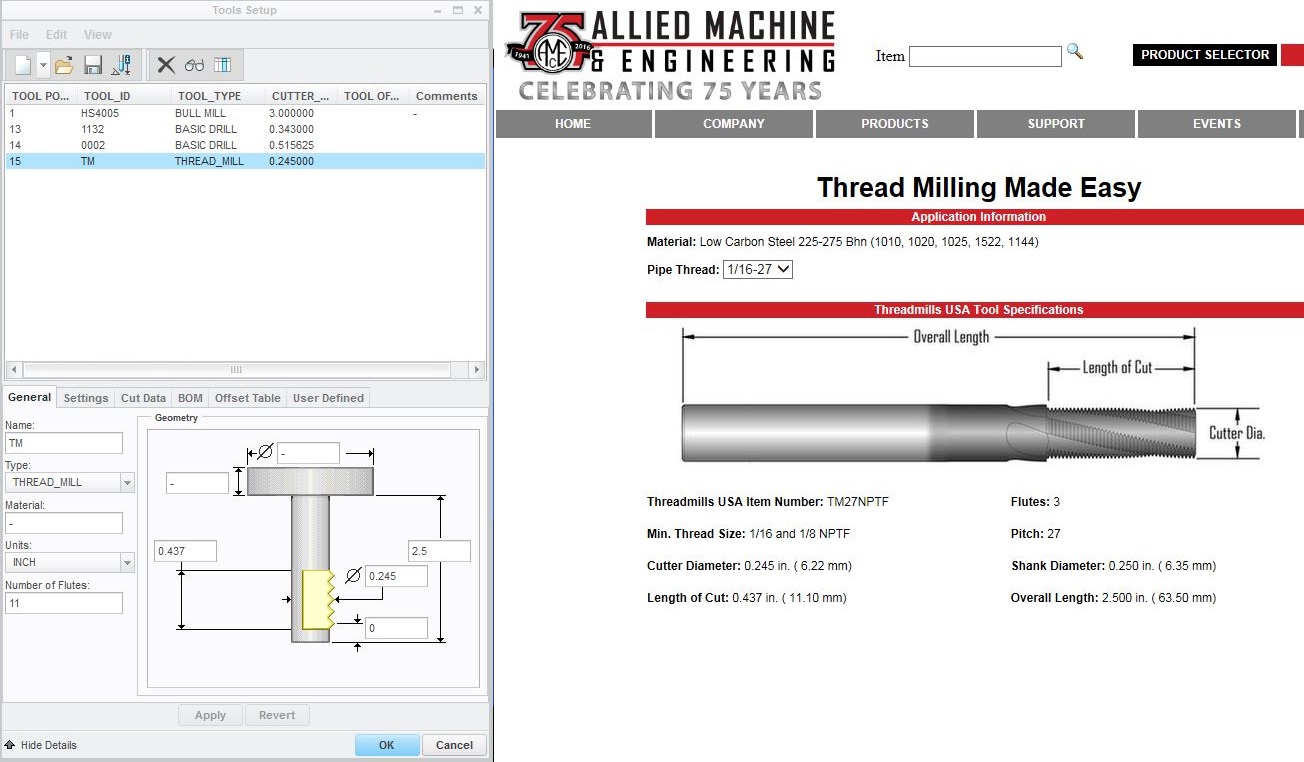Image resolution: width=1304 pixels, height=762 pixels.
Task: Switch to the User Defined tab
Action: 328,398
